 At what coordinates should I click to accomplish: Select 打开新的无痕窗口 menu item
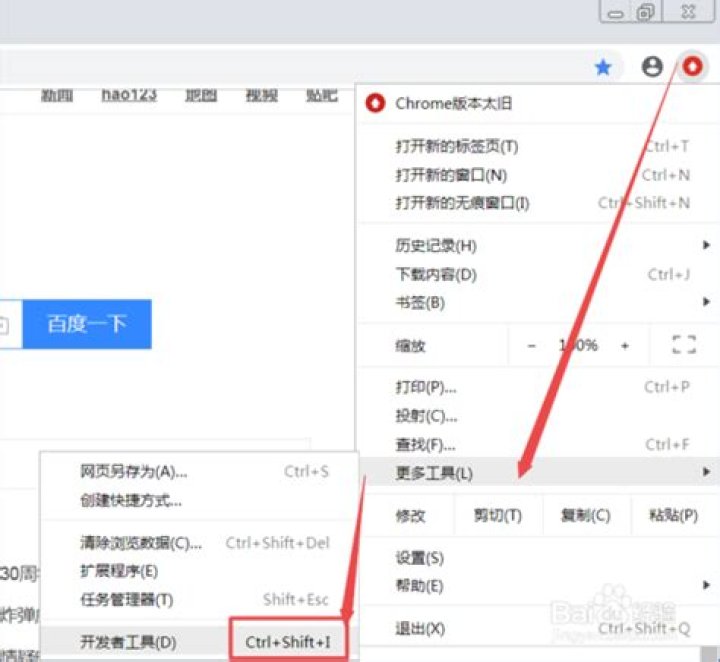point(462,203)
